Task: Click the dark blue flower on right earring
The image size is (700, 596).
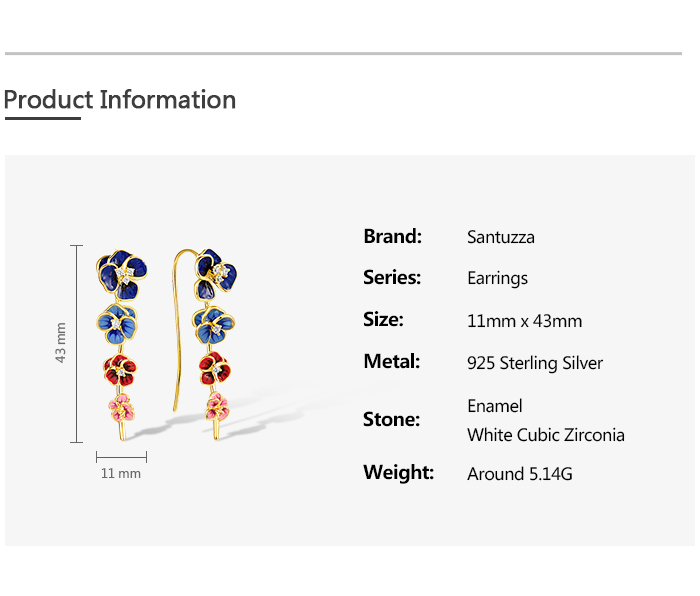Action: [x=216, y=274]
